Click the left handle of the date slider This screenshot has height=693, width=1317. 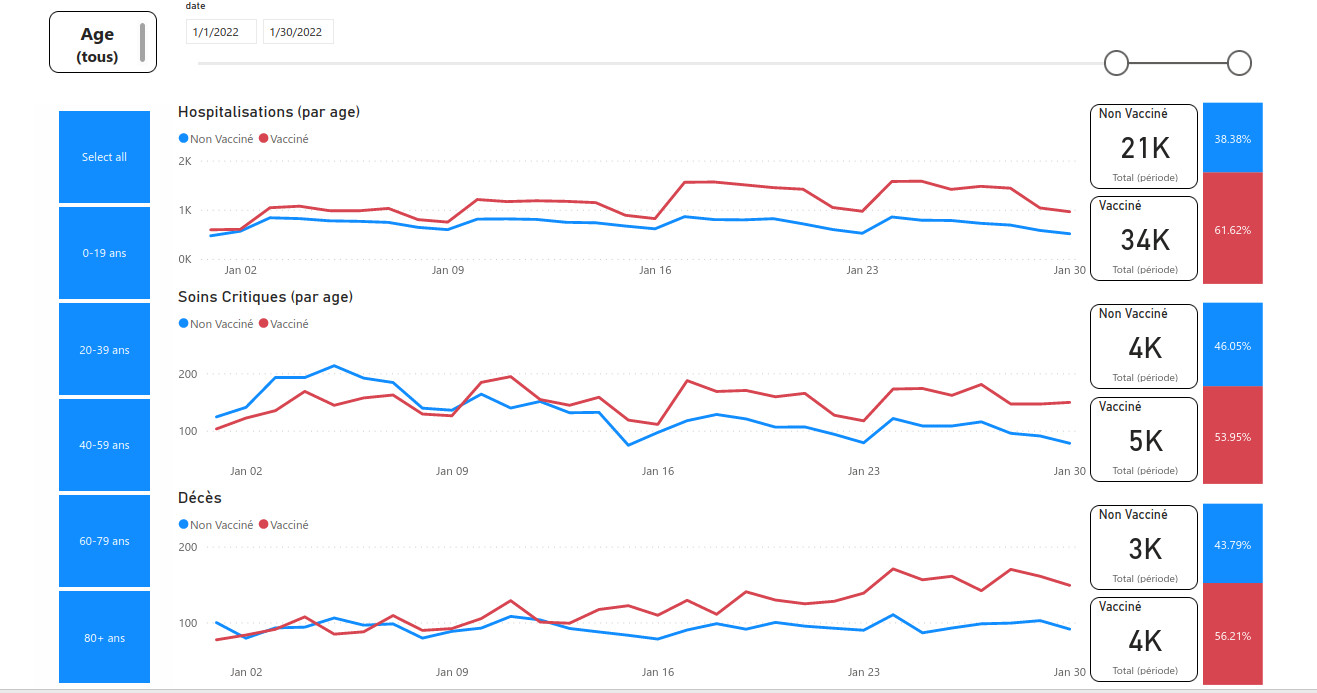(x=1116, y=63)
